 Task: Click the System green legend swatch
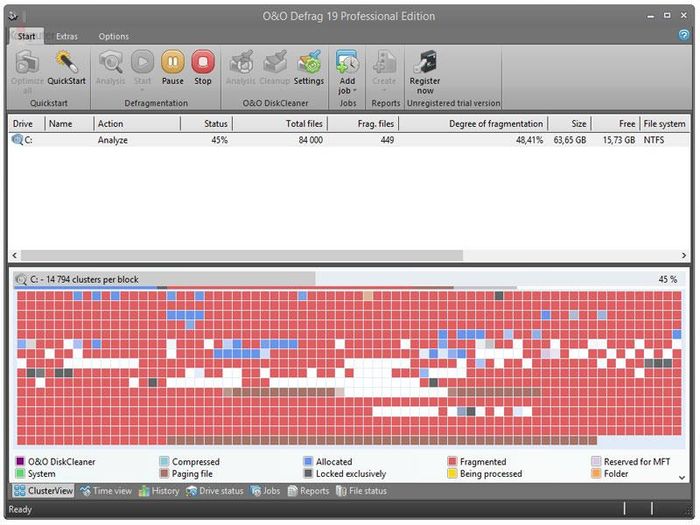point(20,473)
